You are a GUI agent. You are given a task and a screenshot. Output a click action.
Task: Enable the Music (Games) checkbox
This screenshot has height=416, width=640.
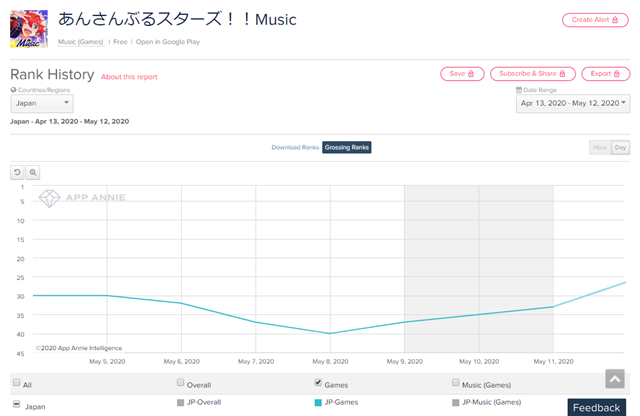456,383
